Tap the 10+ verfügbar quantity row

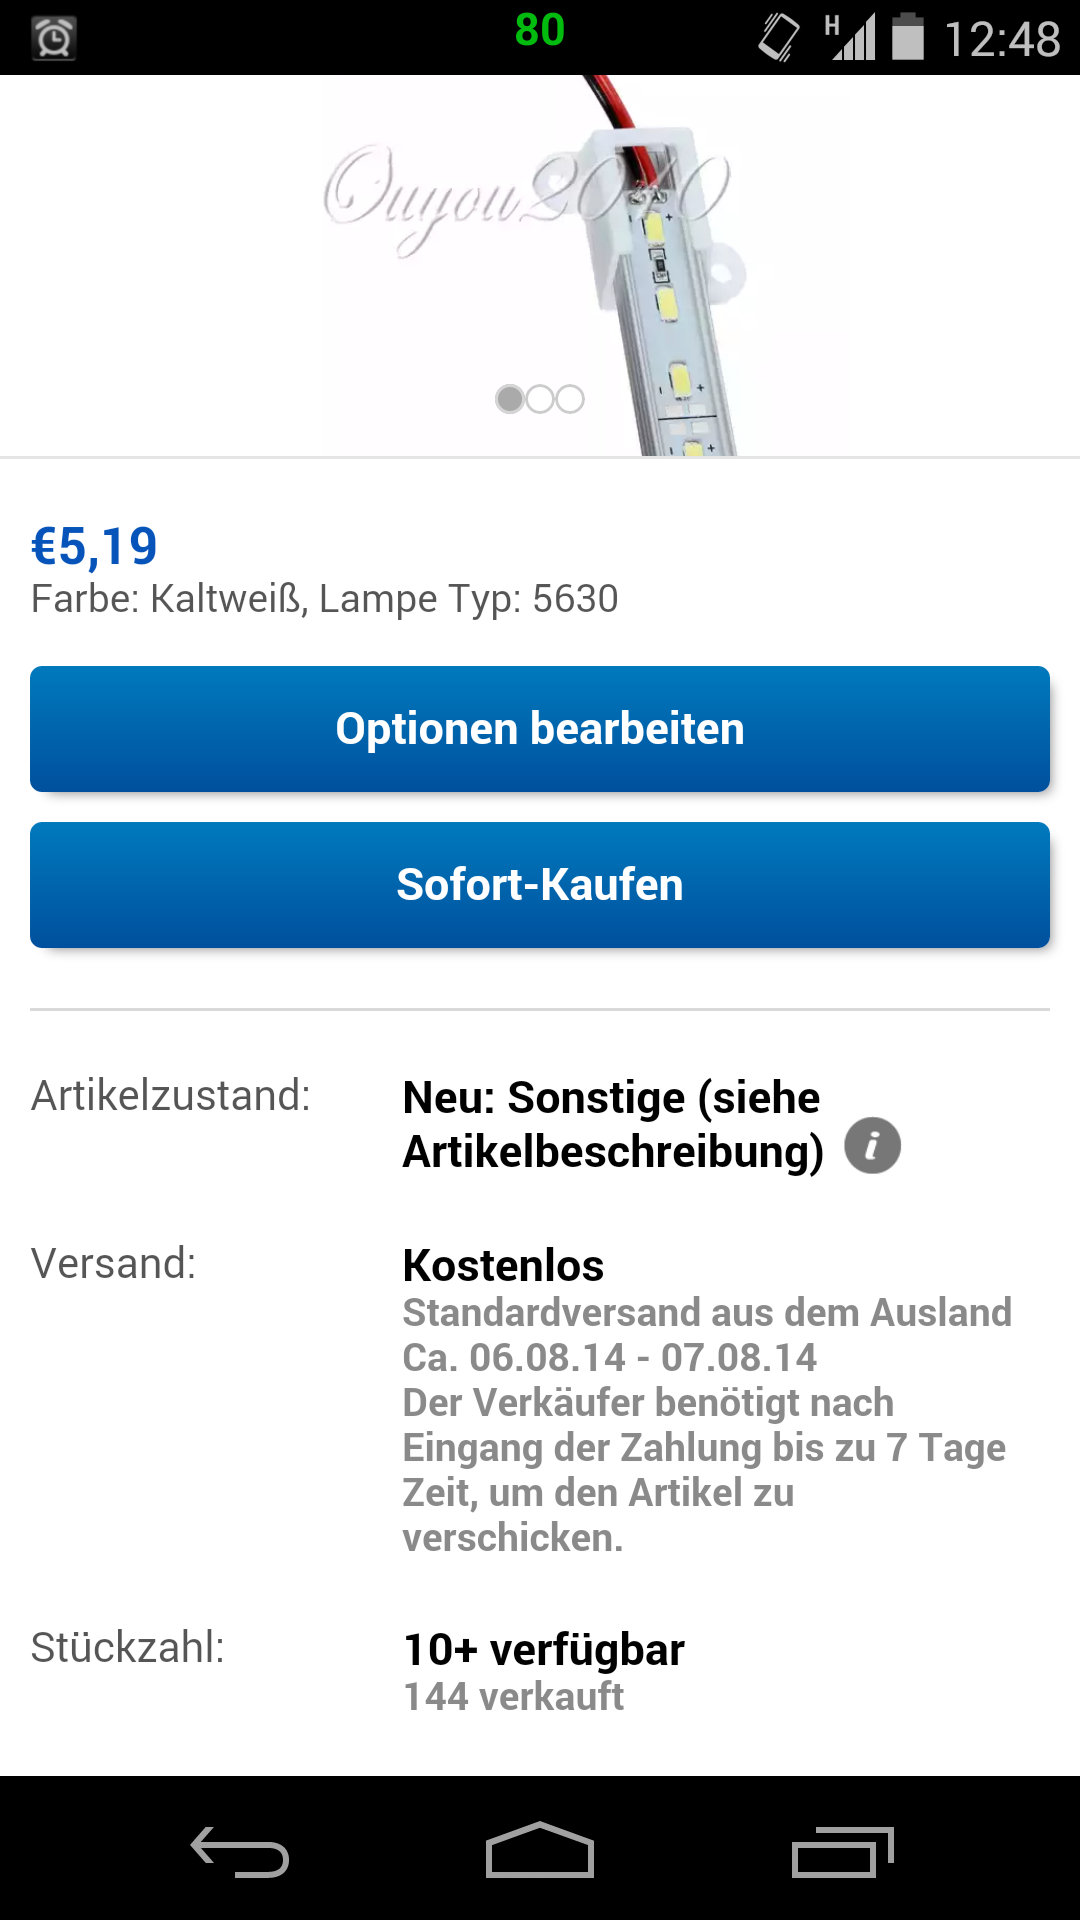coord(544,1650)
